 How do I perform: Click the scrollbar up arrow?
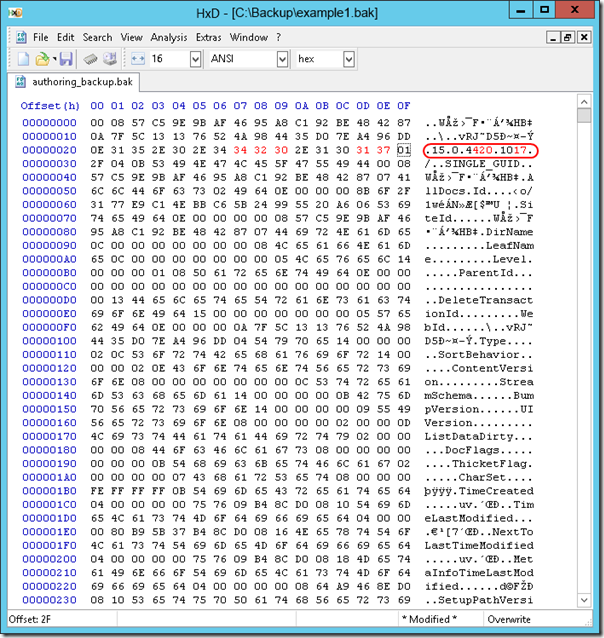(584, 102)
